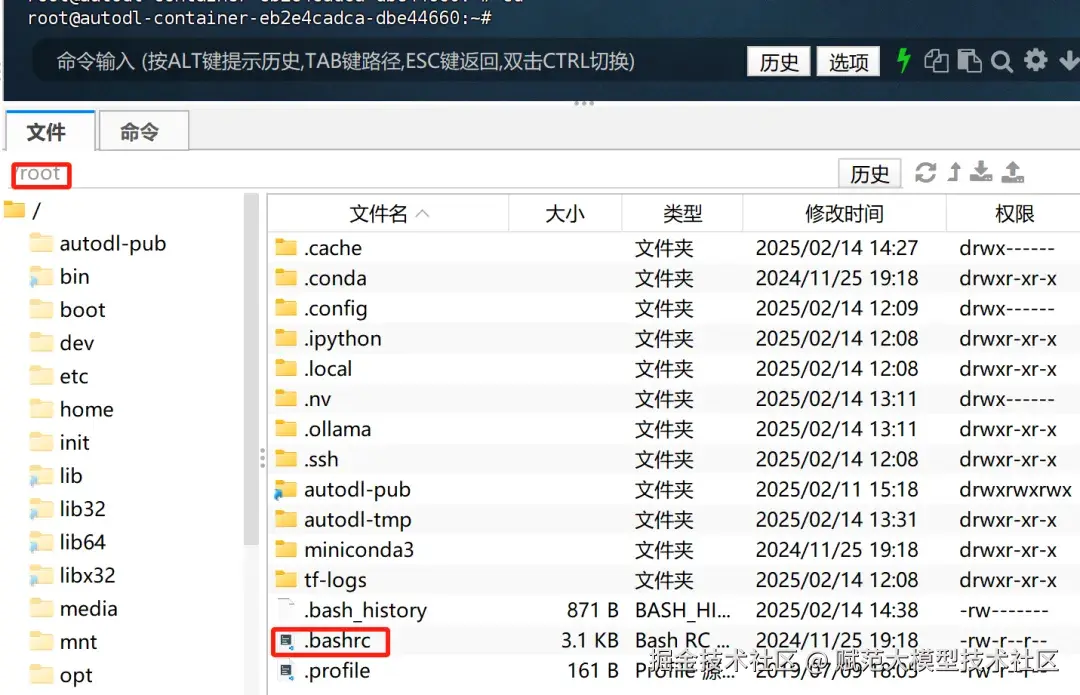
Task: Select the .cache folder icon
Action: pyautogui.click(x=286, y=247)
